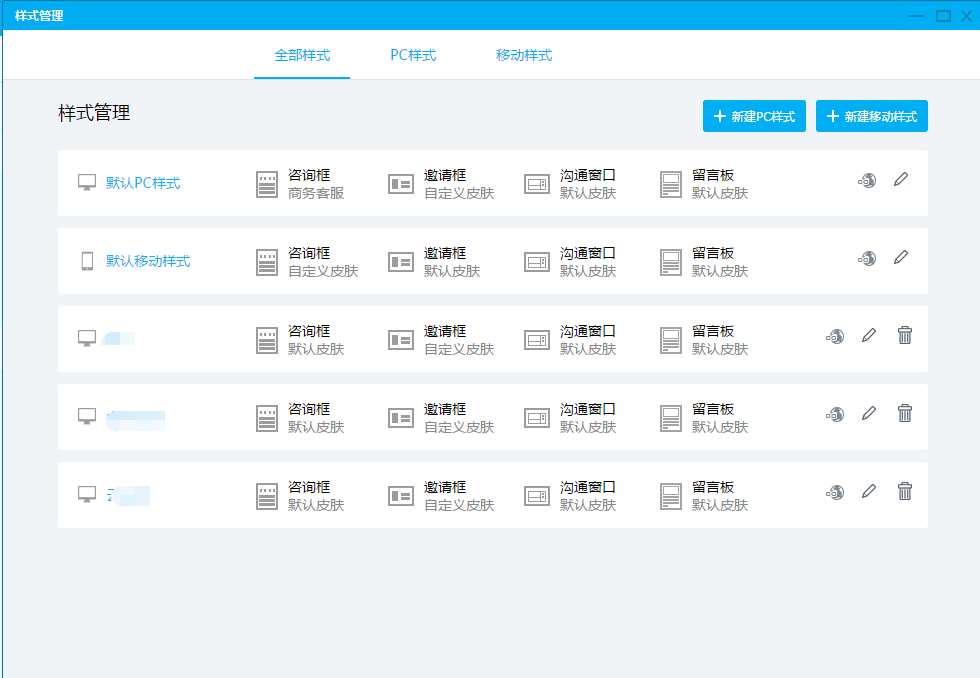Click the 新建PC样式 button

[x=754, y=116]
